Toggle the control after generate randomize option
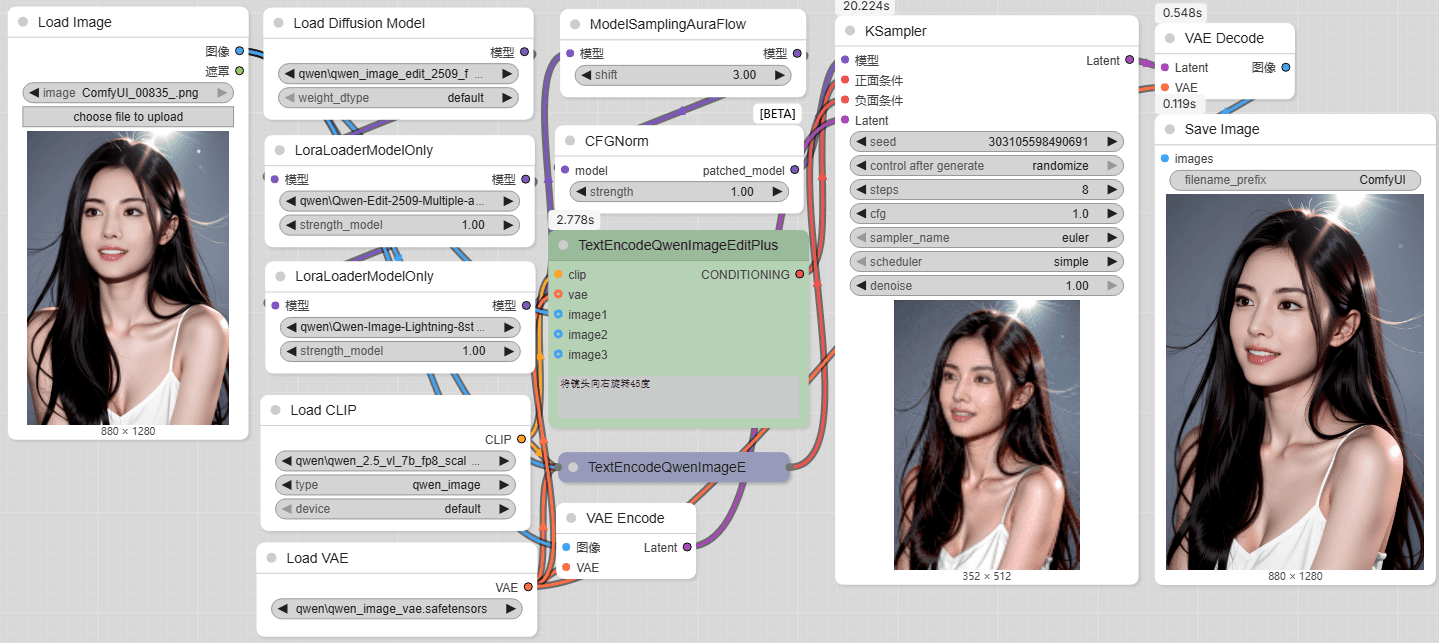 pos(985,166)
